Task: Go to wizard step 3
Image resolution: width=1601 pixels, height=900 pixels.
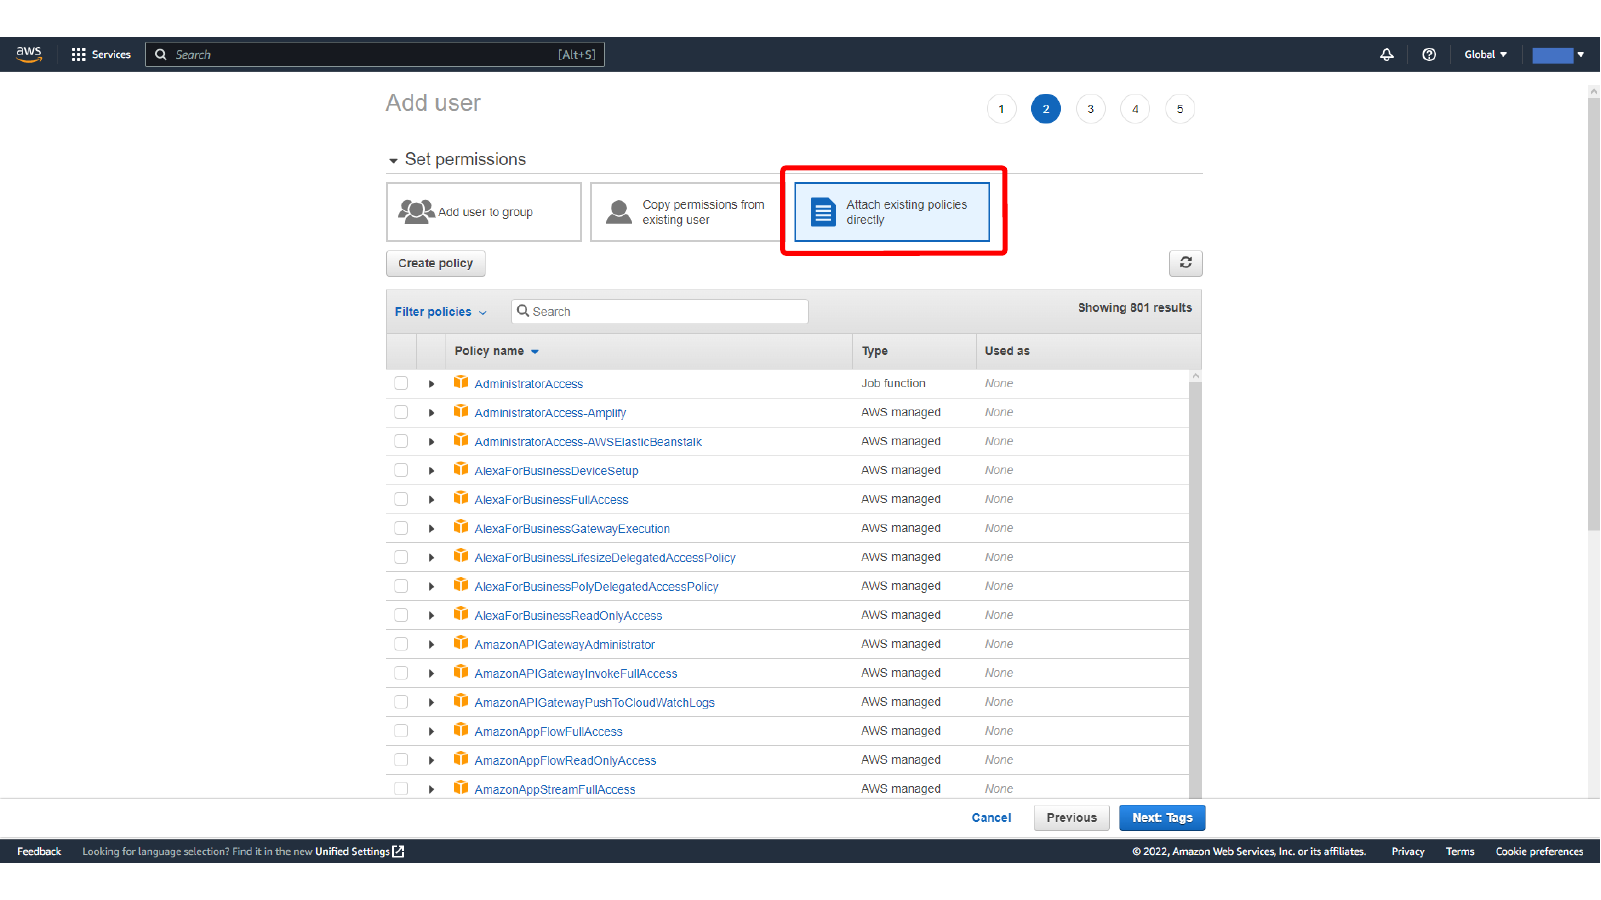Action: tap(1090, 109)
